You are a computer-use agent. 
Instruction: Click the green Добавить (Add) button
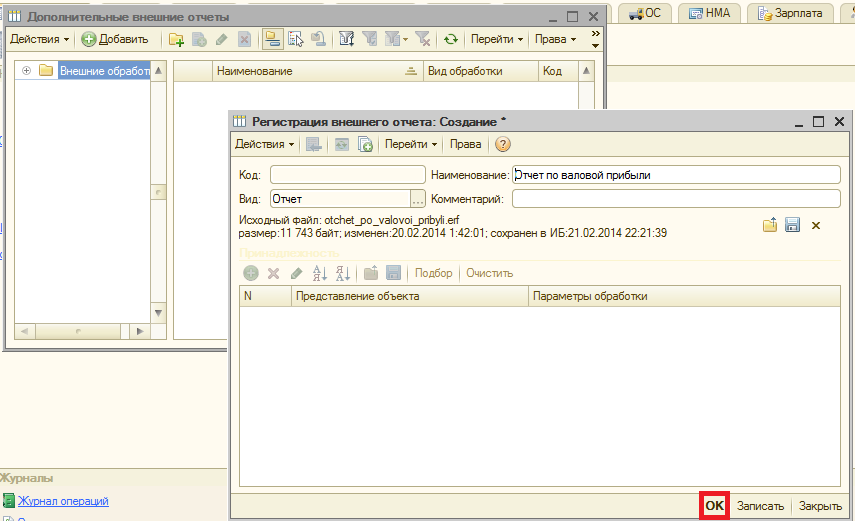tap(115, 39)
